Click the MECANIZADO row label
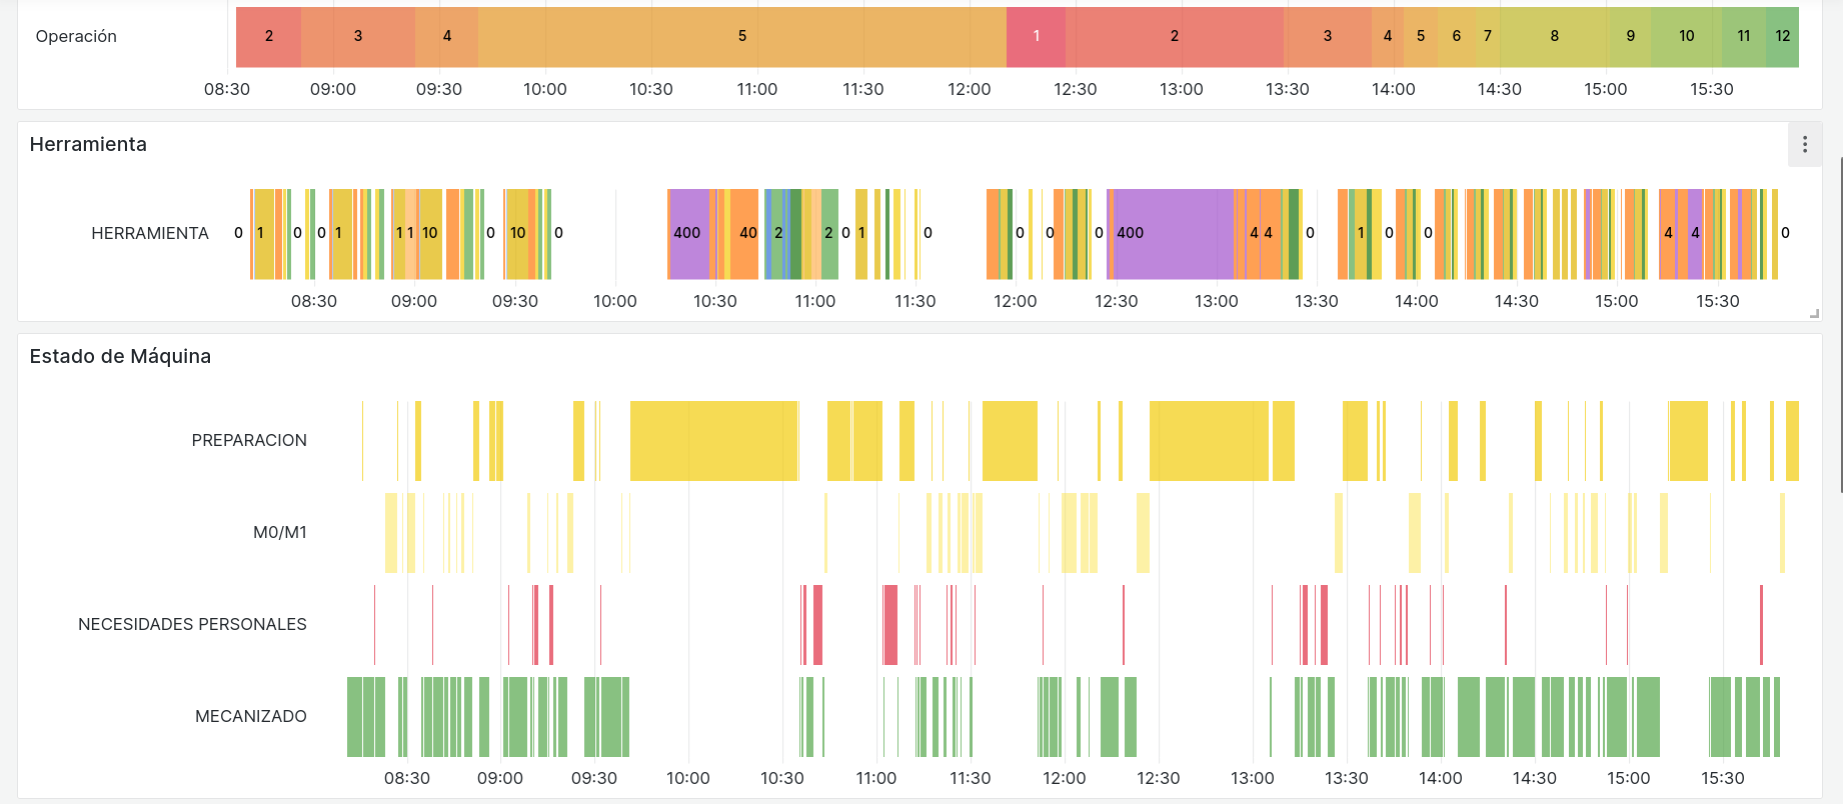The width and height of the screenshot is (1843, 804). 250,717
